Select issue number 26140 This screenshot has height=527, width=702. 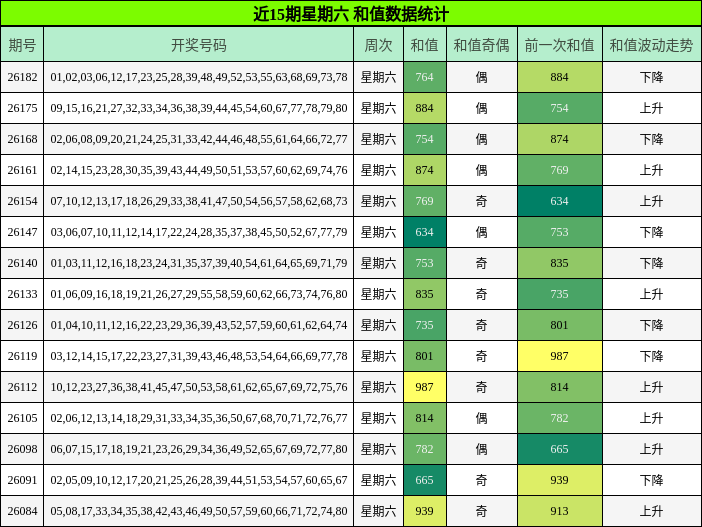coord(22,263)
